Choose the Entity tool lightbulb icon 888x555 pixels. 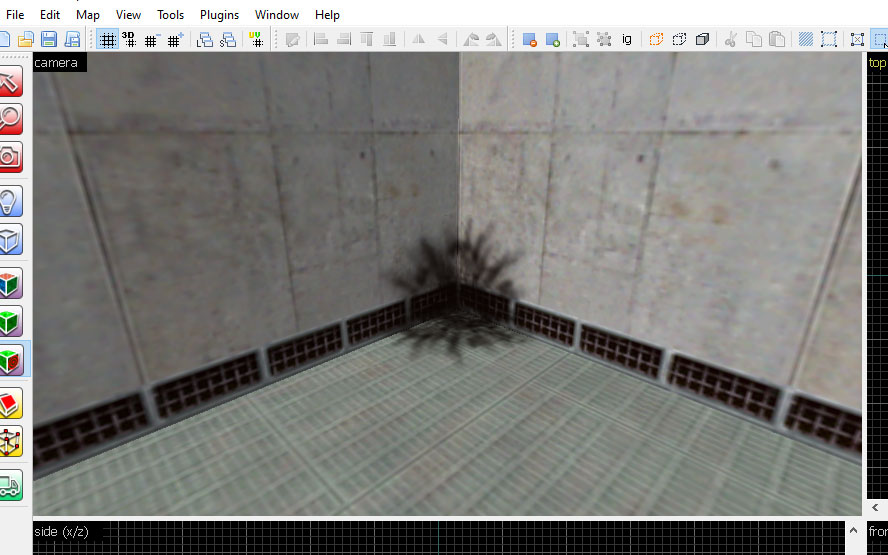pyautogui.click(x=10, y=202)
